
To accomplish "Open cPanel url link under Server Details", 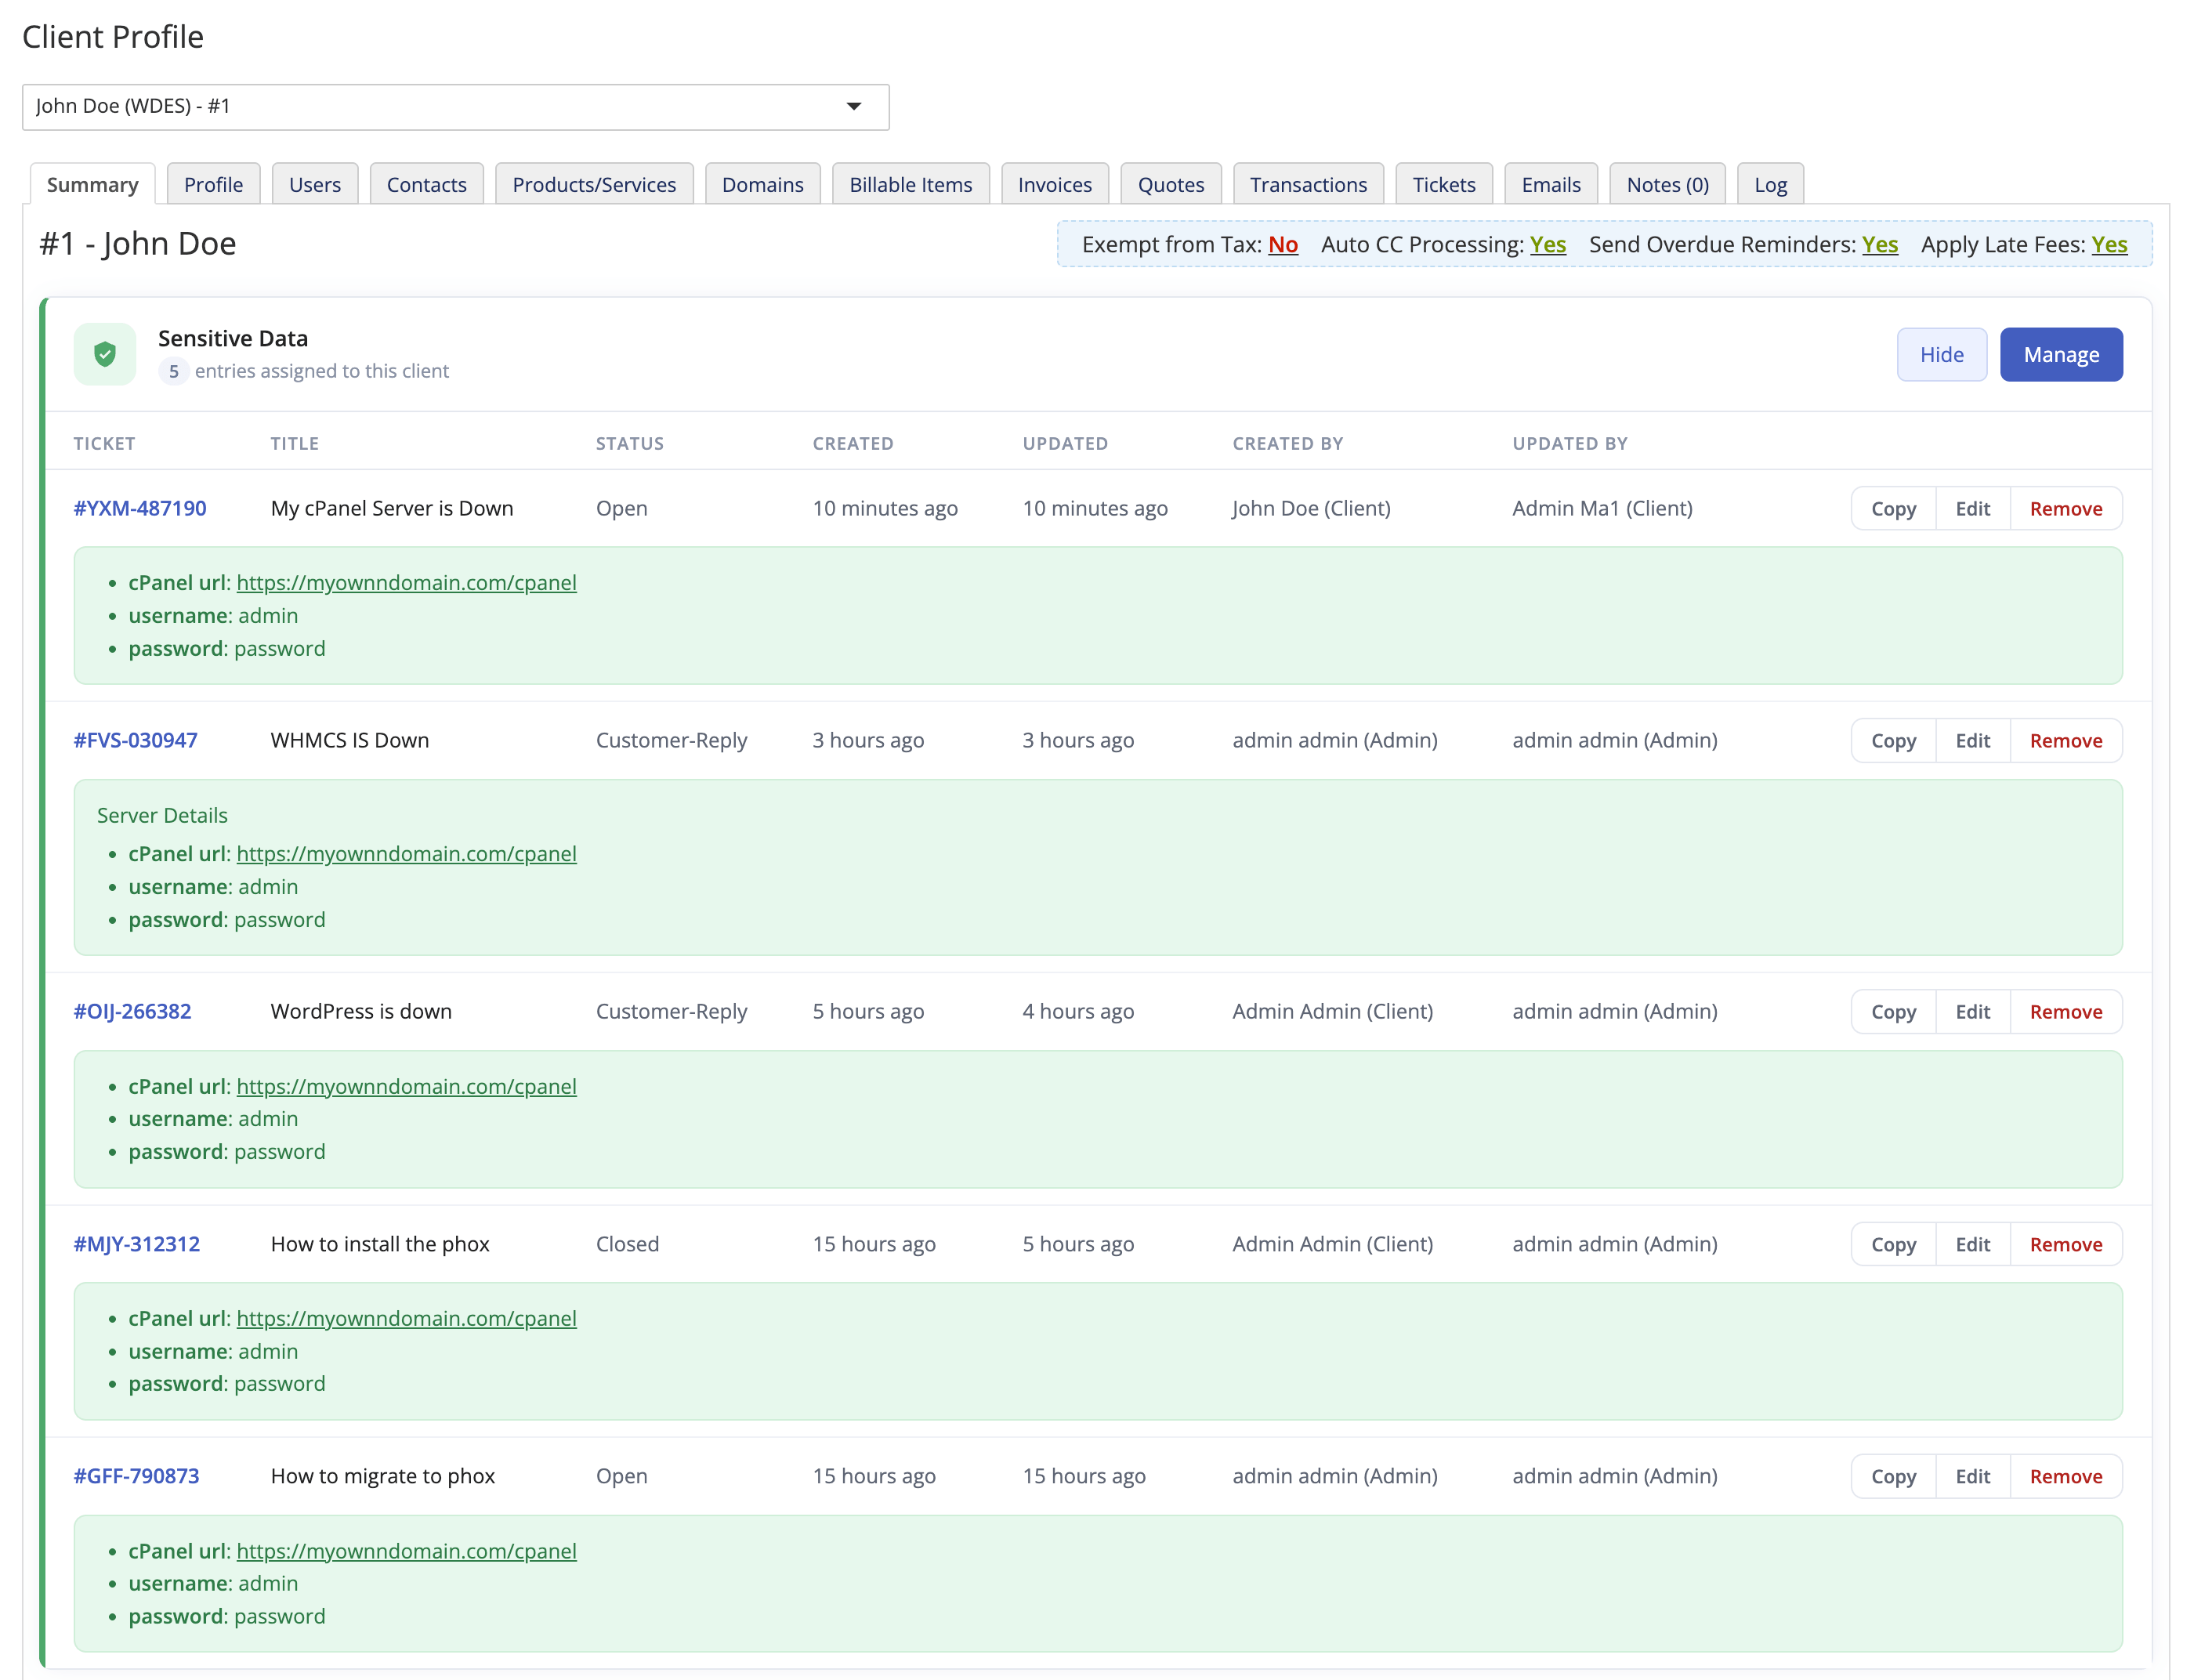I will 406,854.
